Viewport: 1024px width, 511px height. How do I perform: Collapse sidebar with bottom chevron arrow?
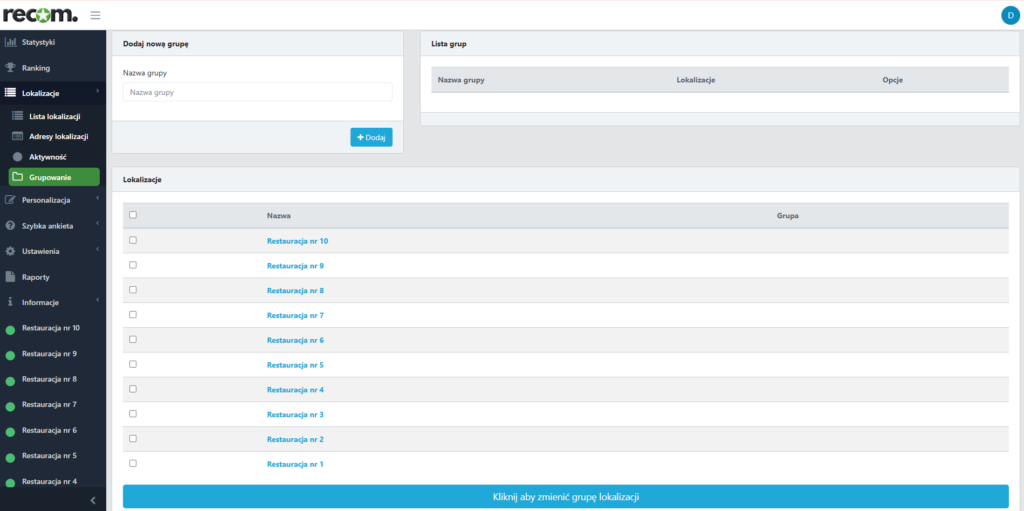pyautogui.click(x=92, y=500)
